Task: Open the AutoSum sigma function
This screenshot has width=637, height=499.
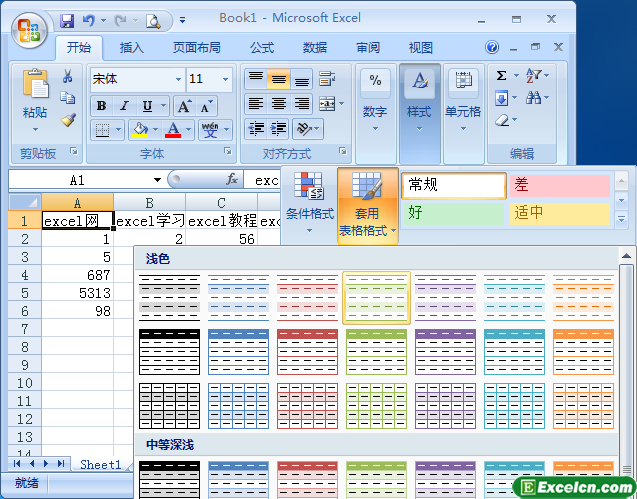Action: (x=502, y=76)
